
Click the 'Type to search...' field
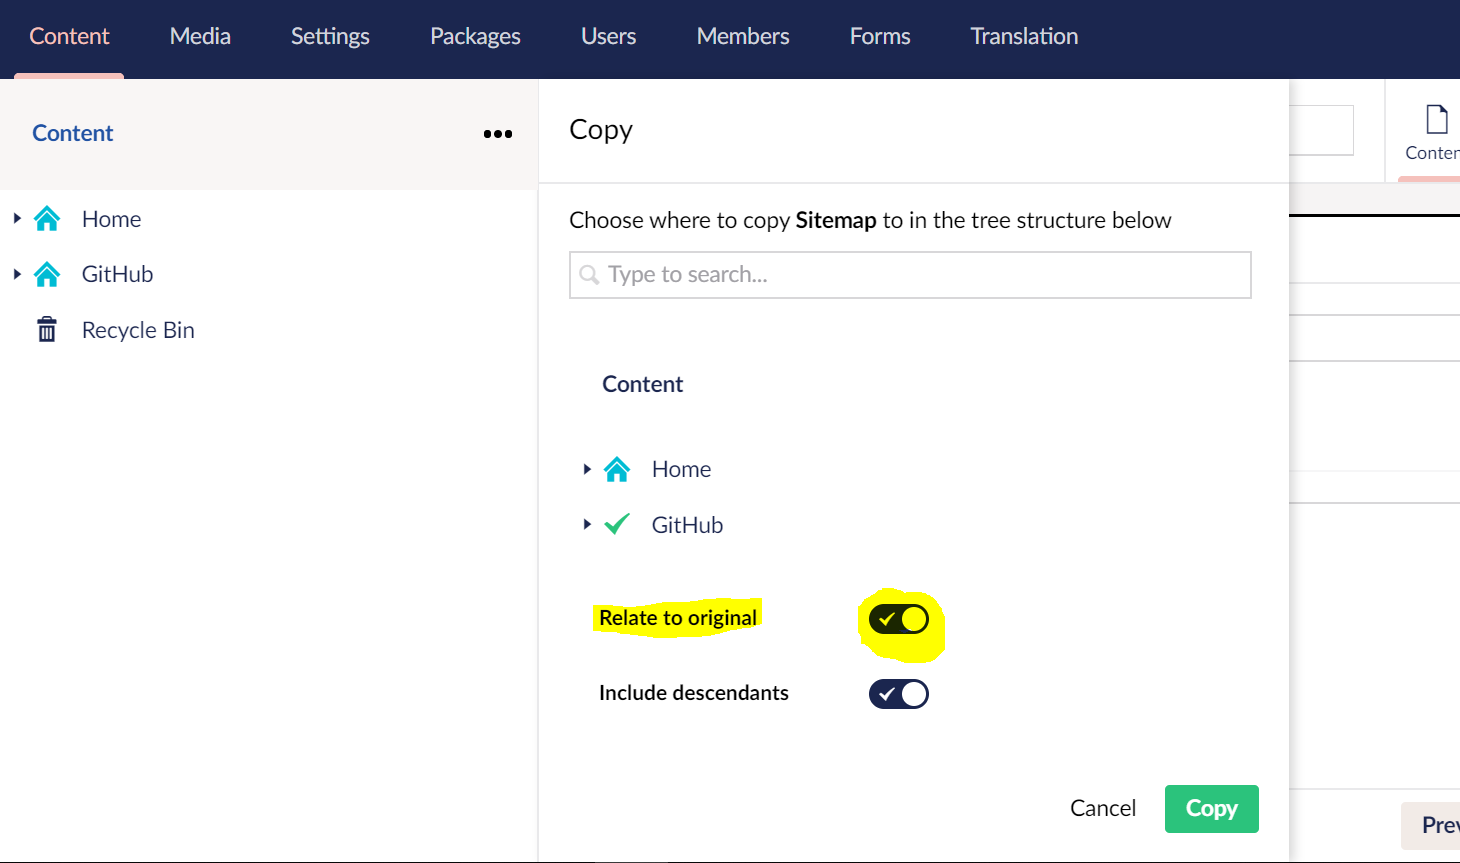pos(910,275)
